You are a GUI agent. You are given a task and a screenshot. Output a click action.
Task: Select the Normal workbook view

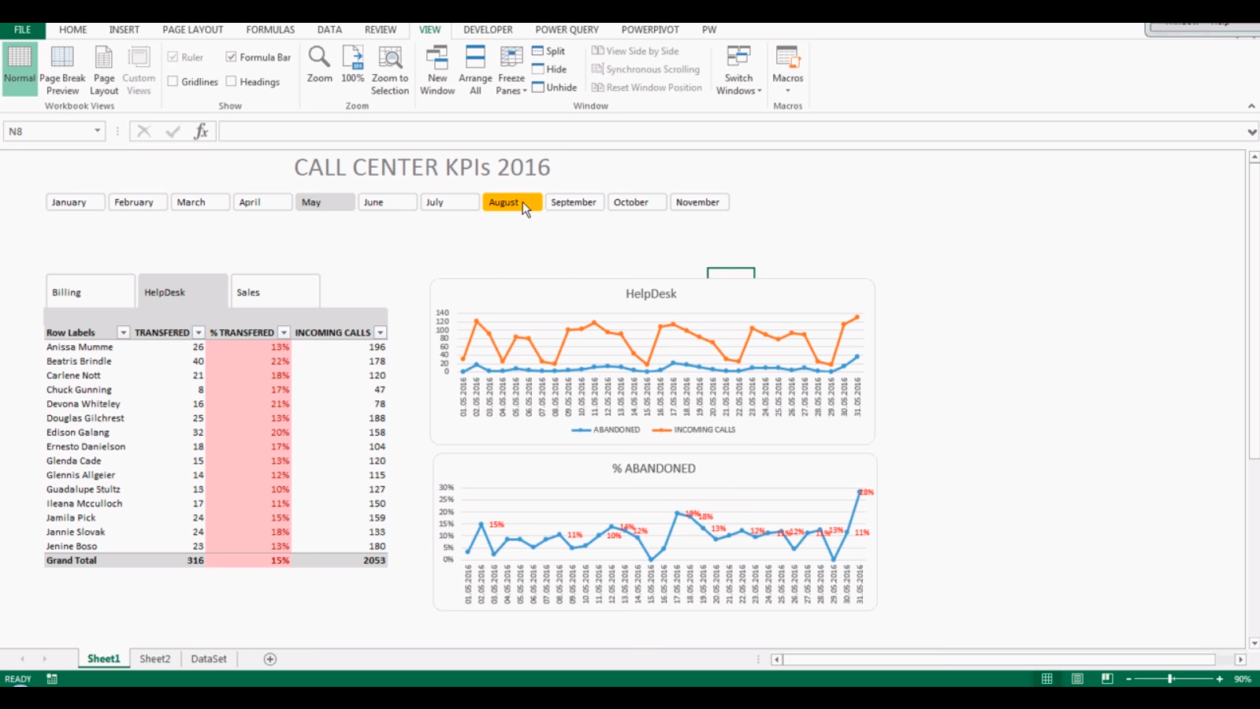click(19, 69)
